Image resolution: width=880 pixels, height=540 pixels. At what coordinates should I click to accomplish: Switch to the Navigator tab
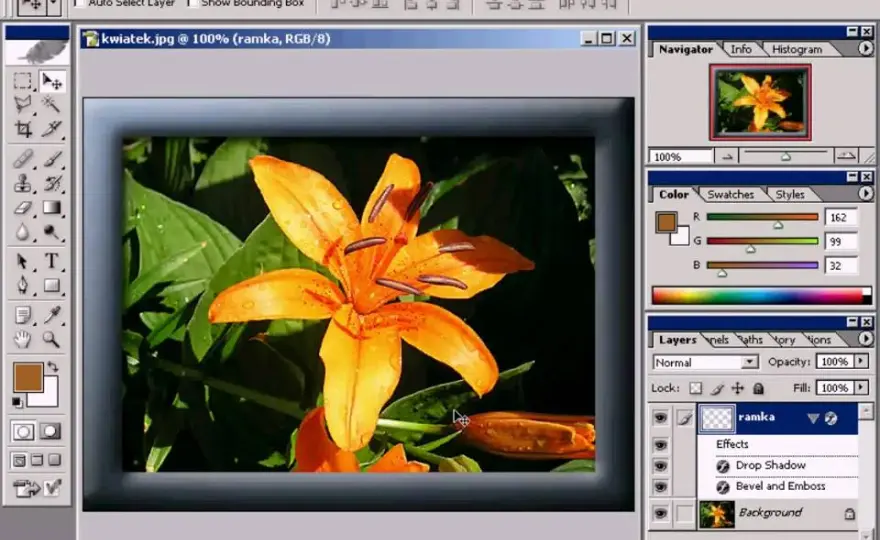(685, 49)
